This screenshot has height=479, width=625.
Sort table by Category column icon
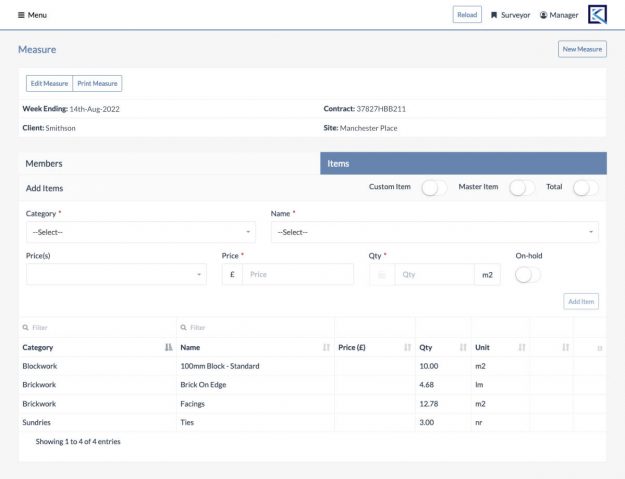coord(168,347)
